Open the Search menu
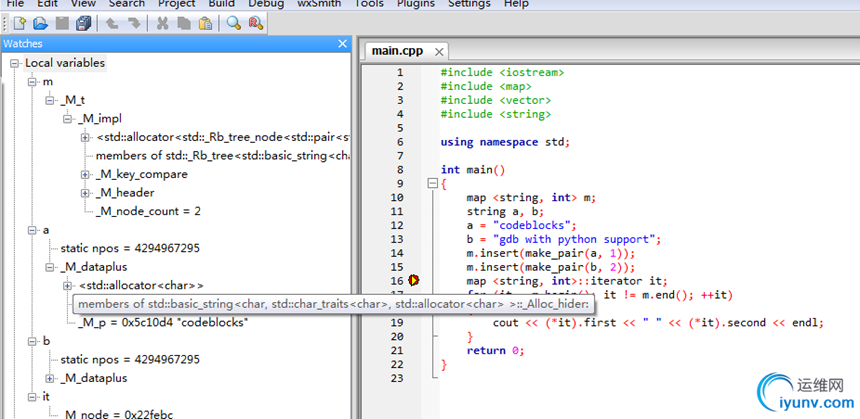Image resolution: width=860 pixels, height=419 pixels. coord(127,4)
